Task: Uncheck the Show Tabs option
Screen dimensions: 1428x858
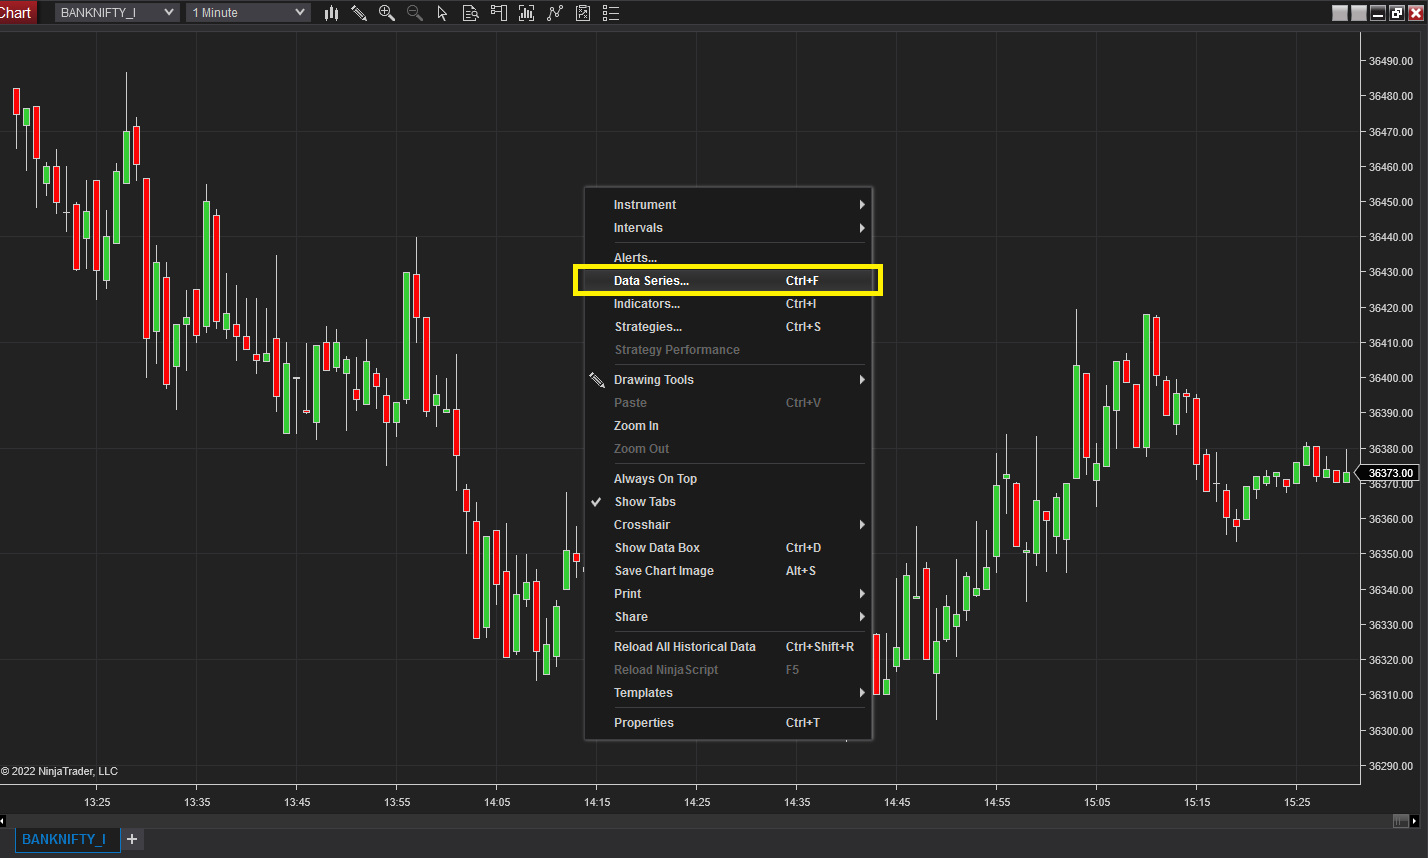Action: 729,502
